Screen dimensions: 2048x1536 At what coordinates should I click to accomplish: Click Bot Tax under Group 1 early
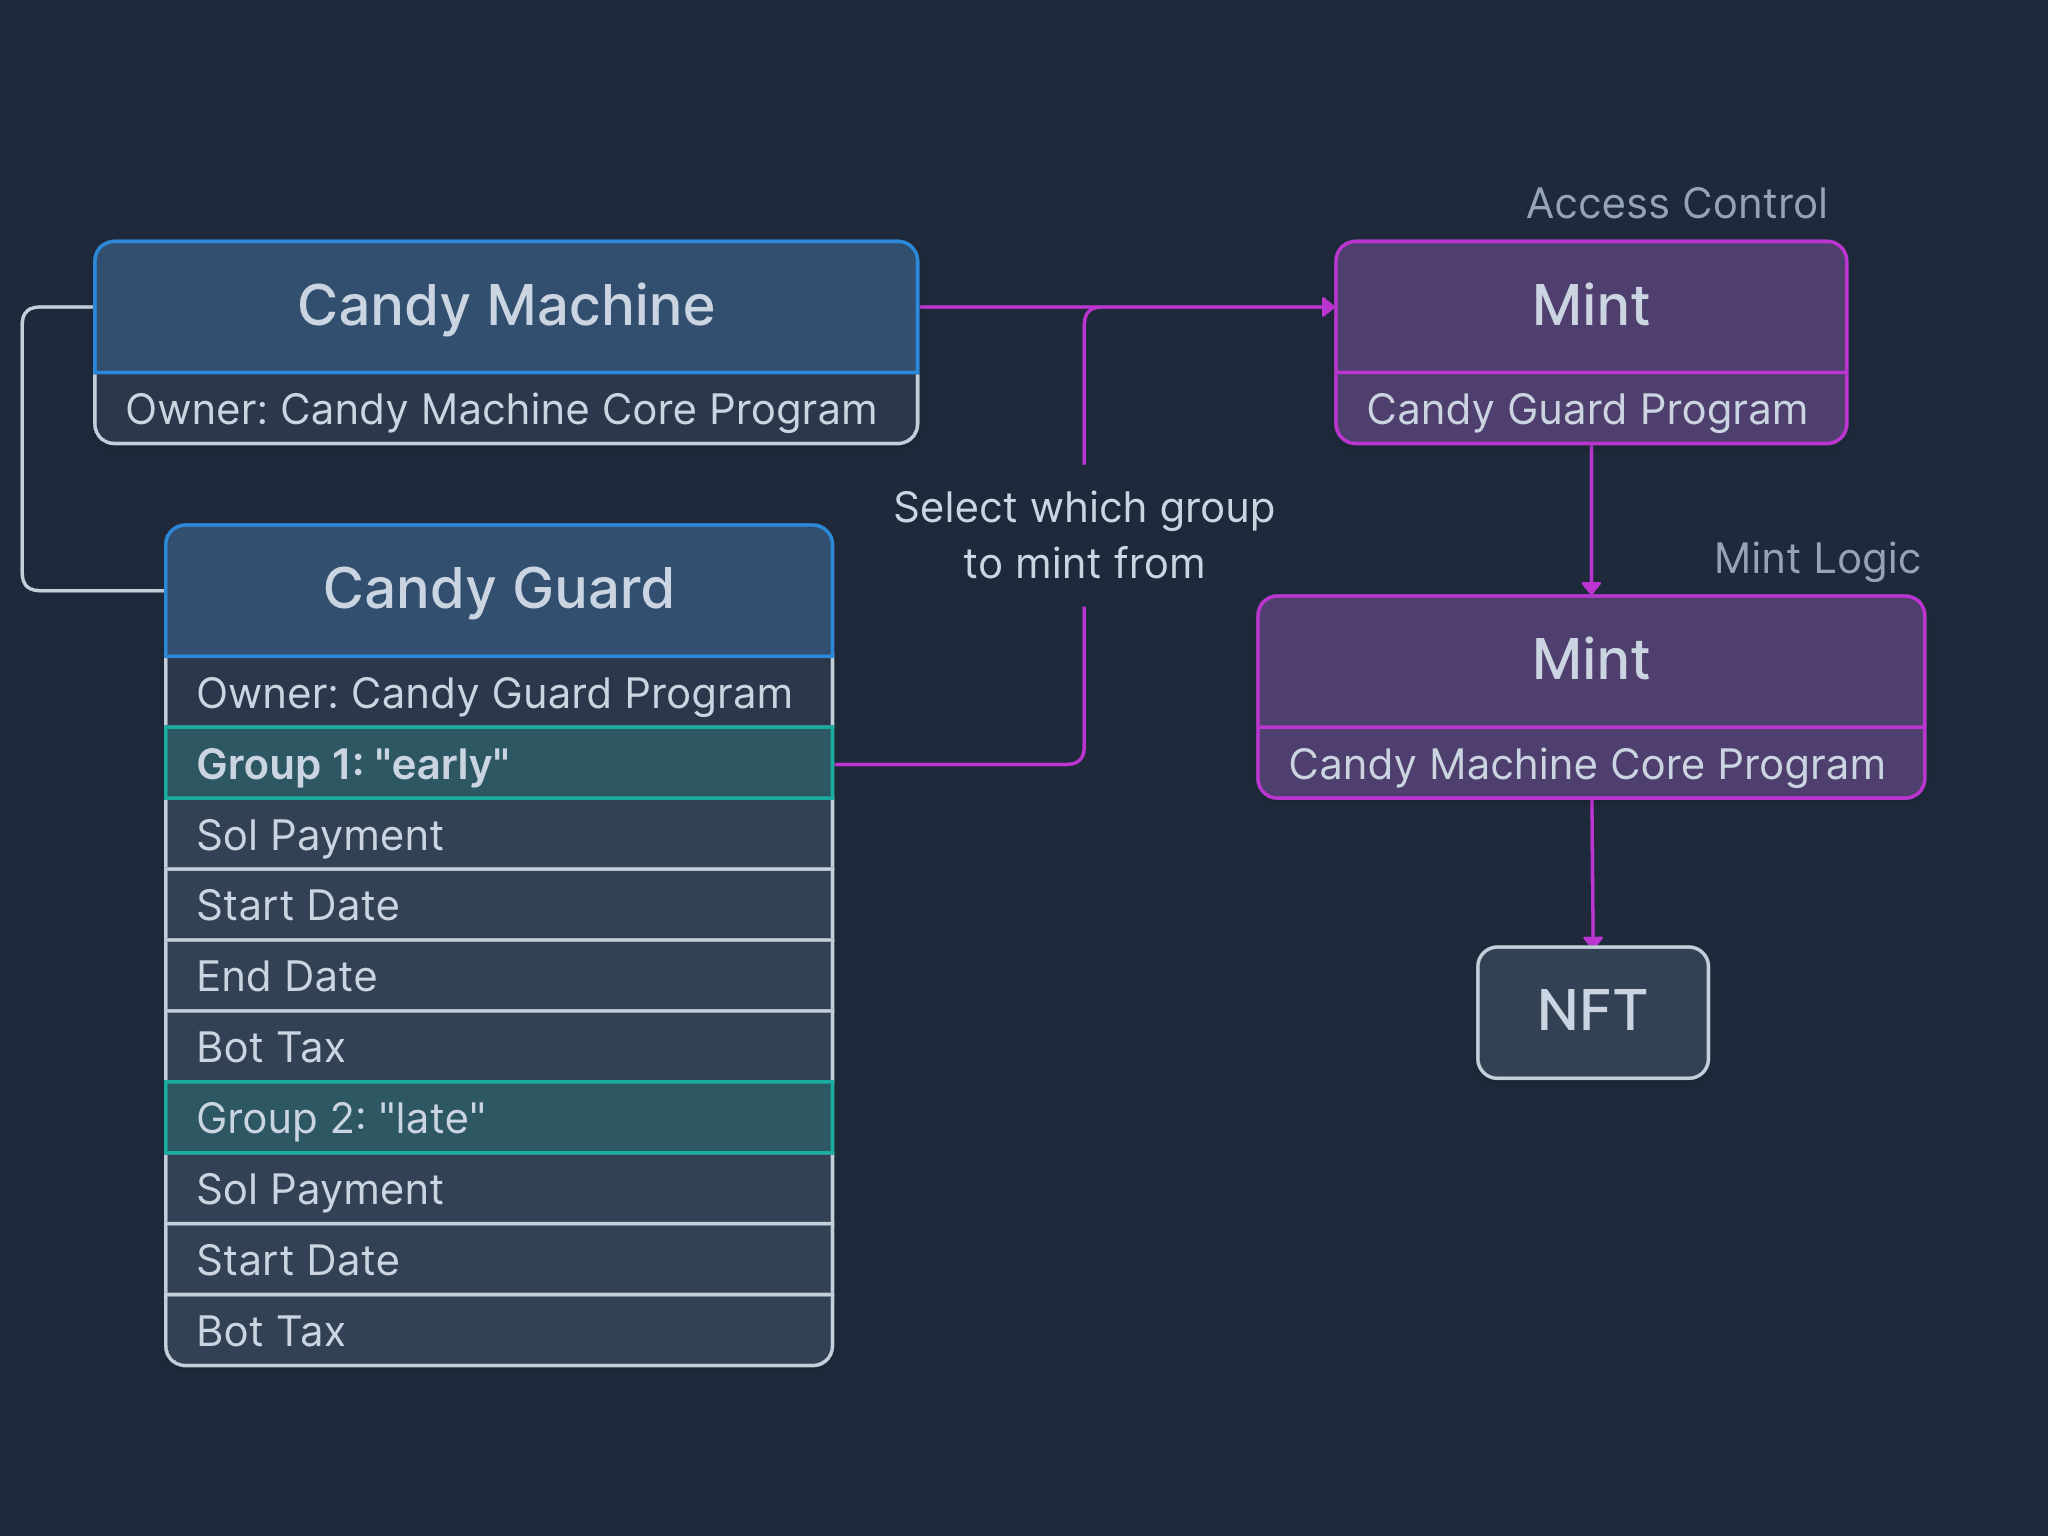tap(499, 1047)
